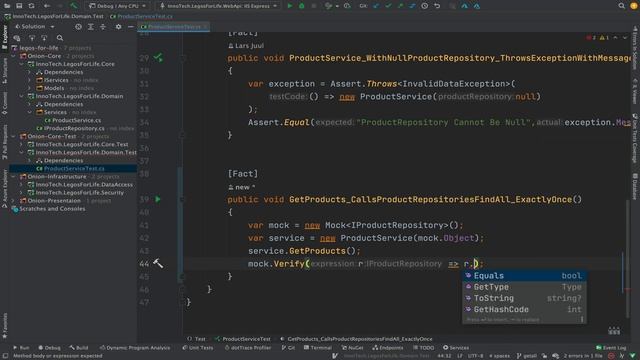The image size is (640, 360).
Task: Open the Solution view selector dropdown
Action: coord(34,27)
